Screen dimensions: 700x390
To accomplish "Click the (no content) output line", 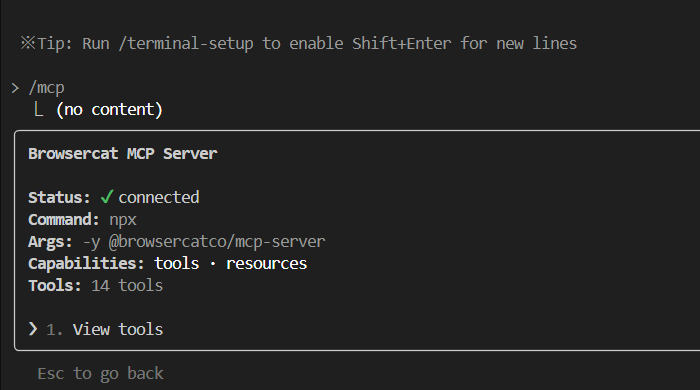I will [x=109, y=109].
